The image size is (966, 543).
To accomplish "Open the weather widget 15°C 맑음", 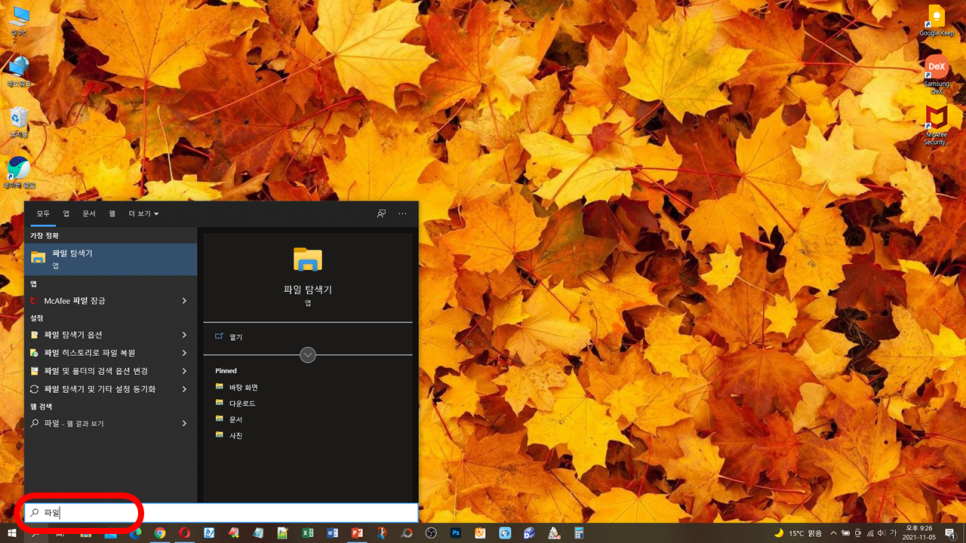I will (798, 533).
